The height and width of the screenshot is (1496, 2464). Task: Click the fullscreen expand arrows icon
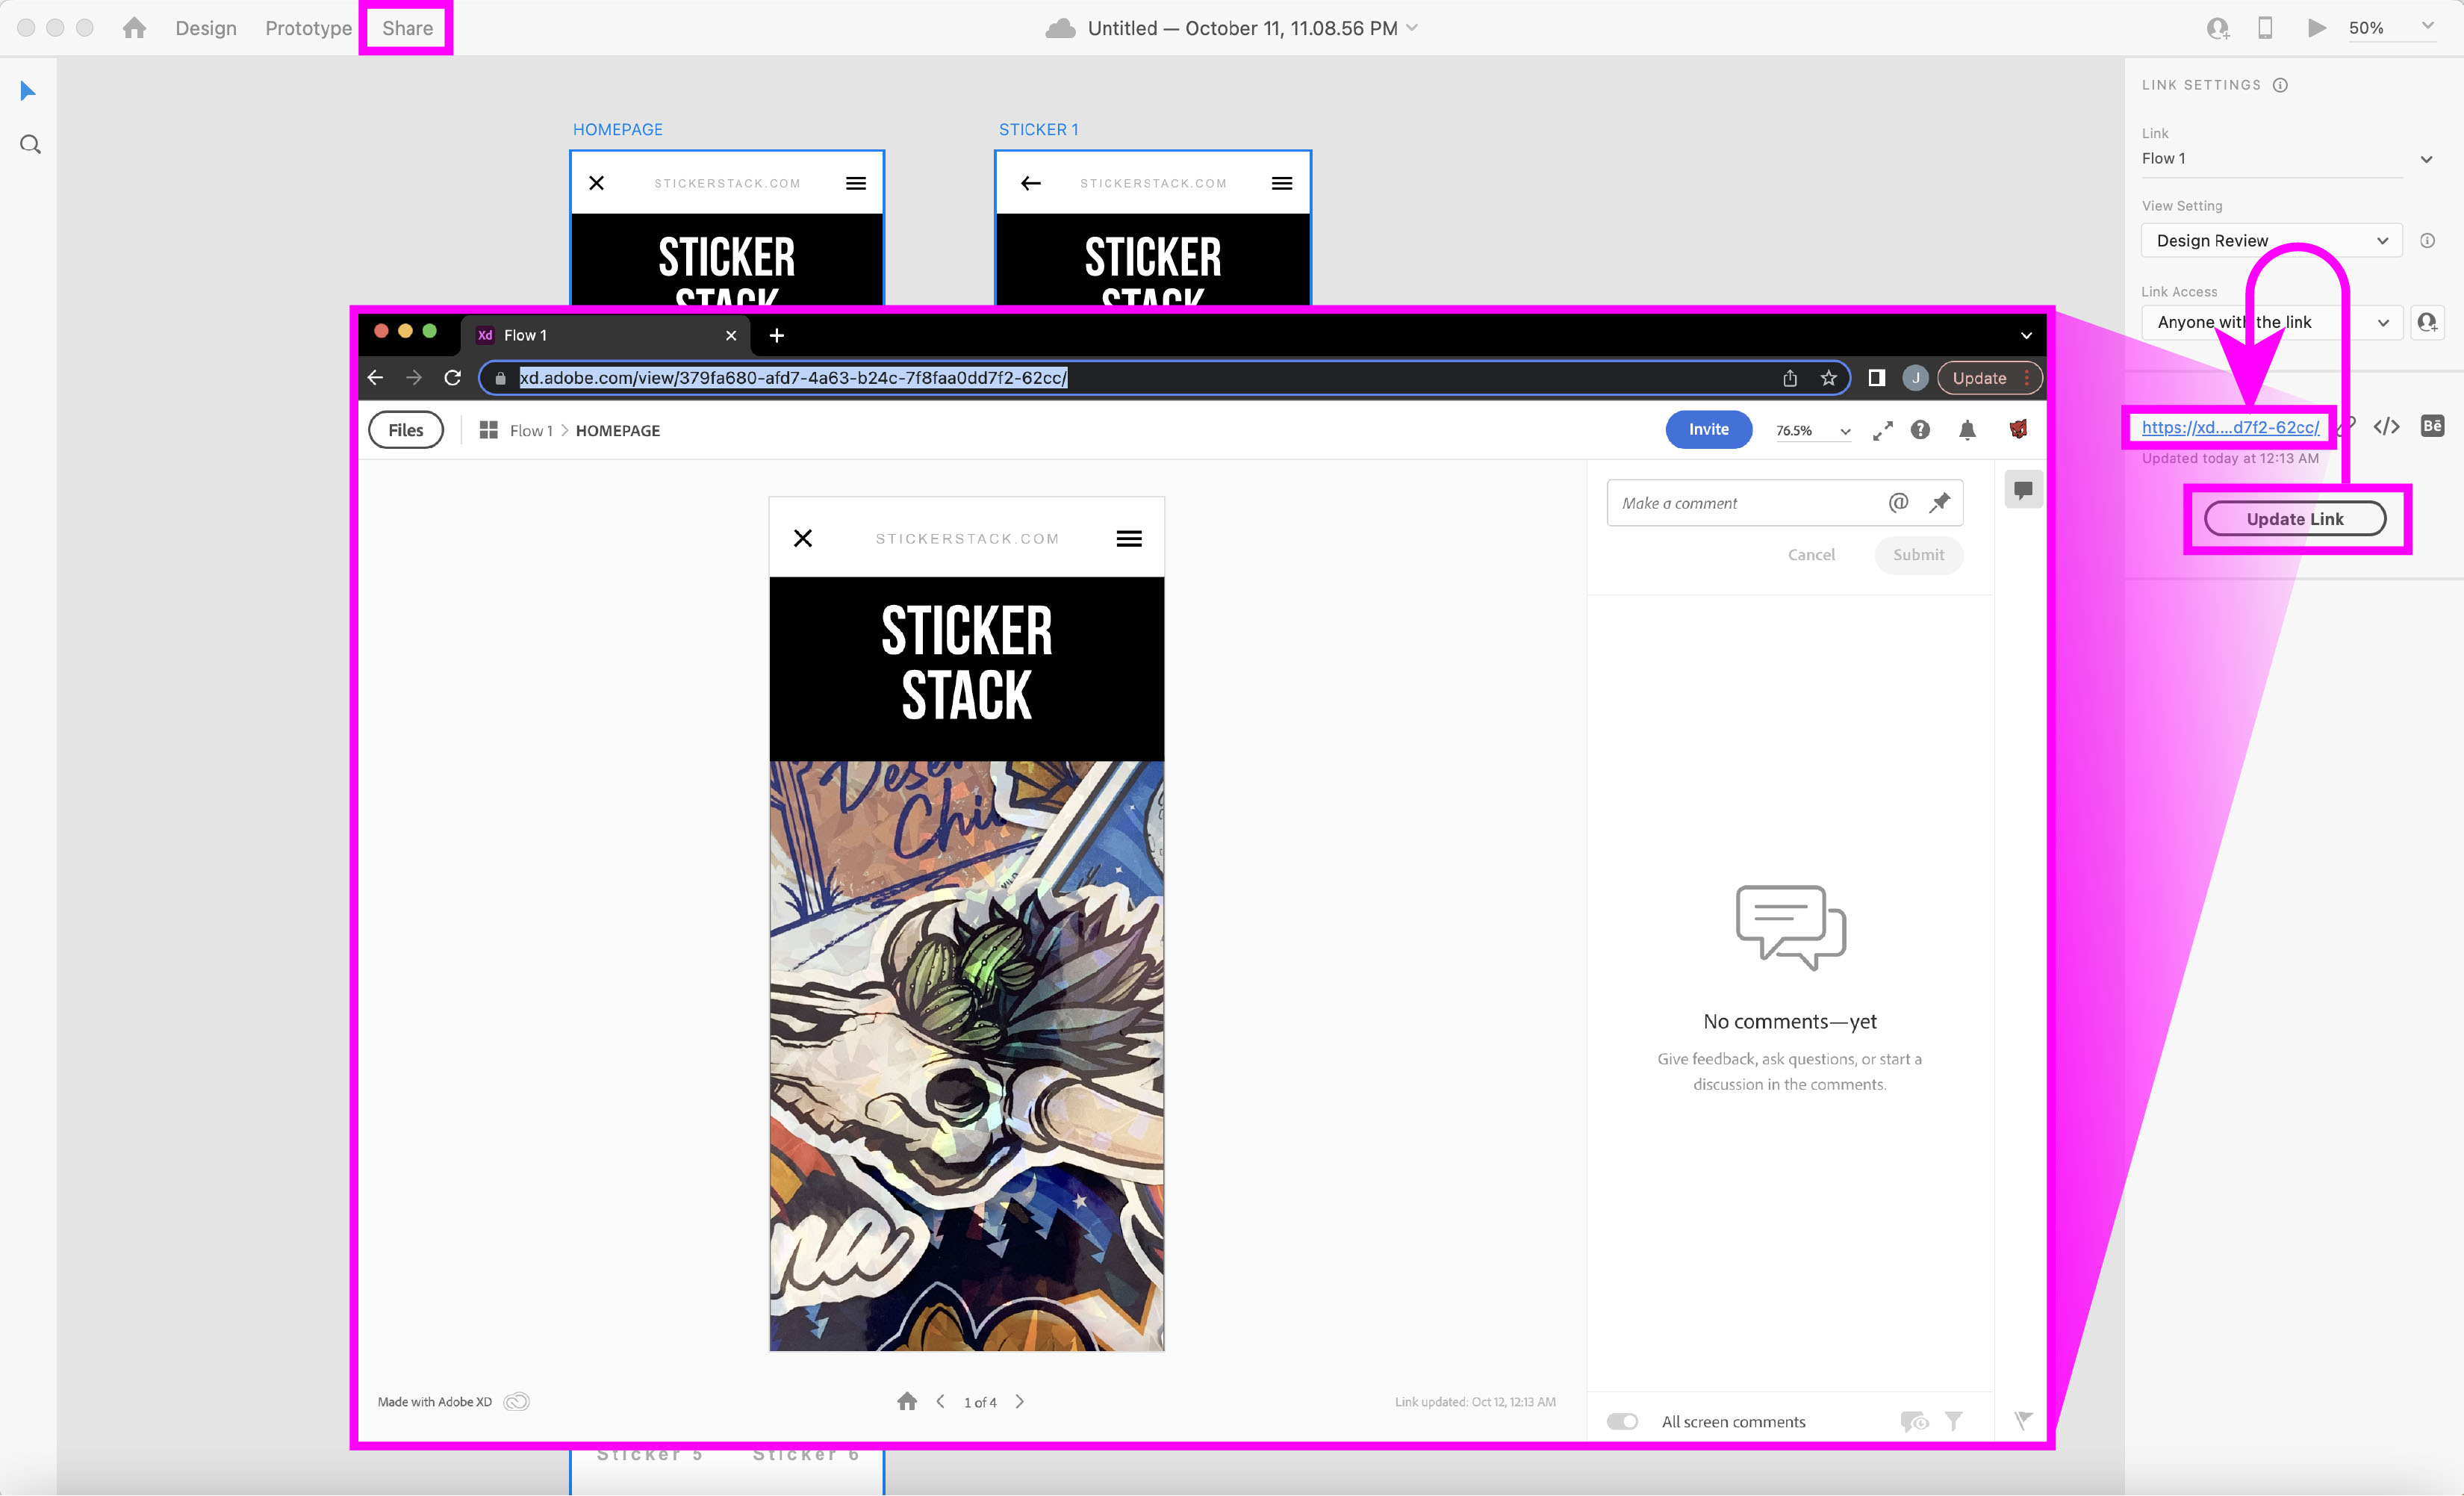pos(1882,430)
